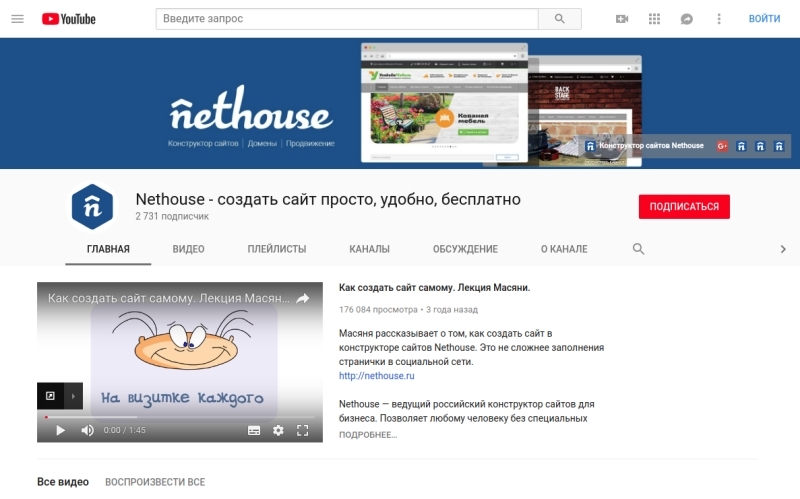This screenshot has height=499, width=800.
Task: Open the hamburger guide menu
Action: tap(17, 19)
